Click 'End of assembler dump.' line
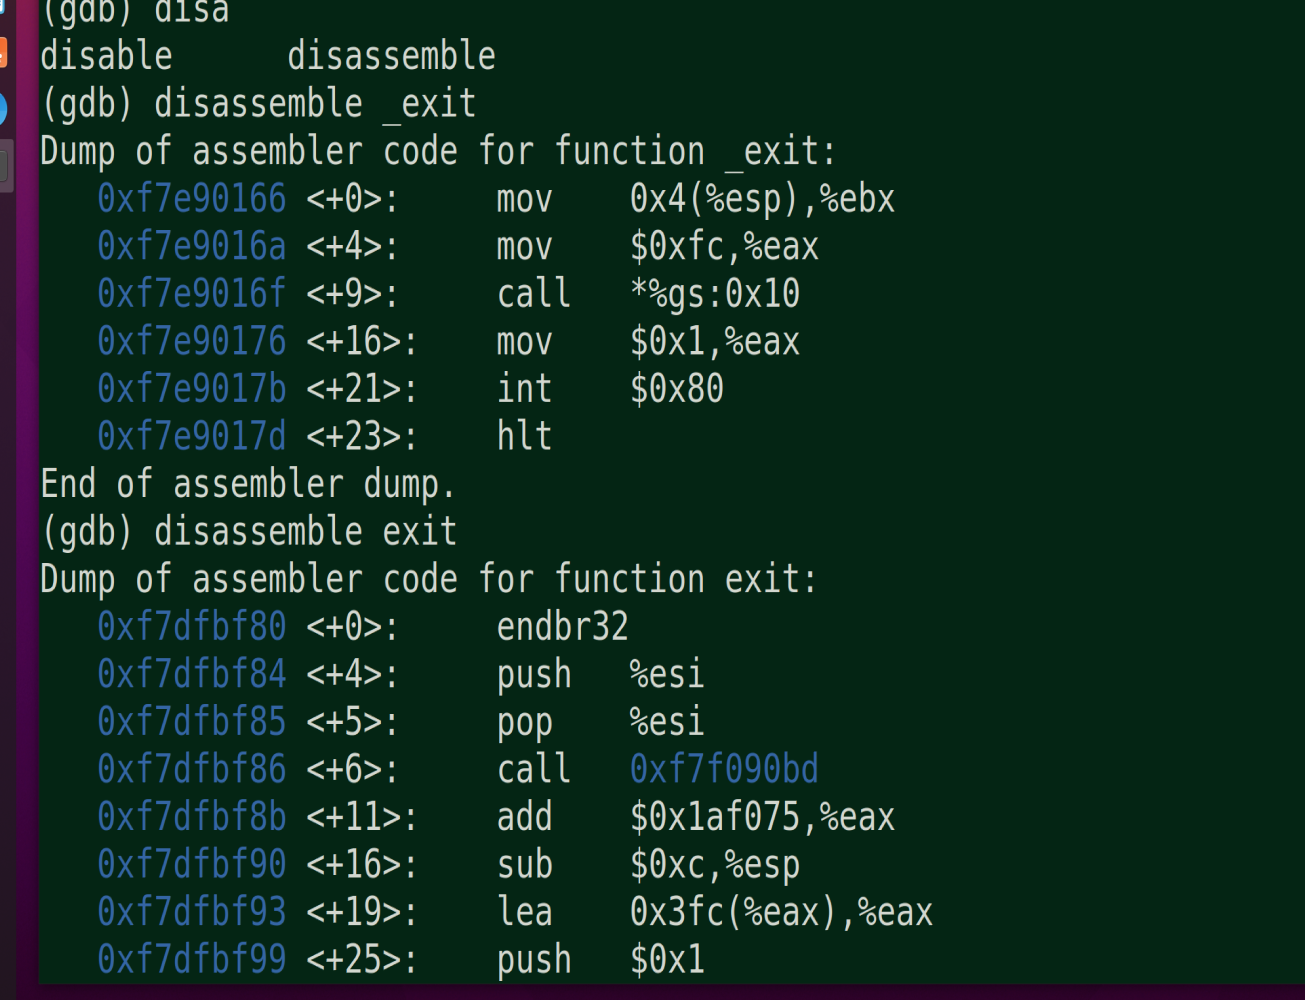This screenshot has width=1305, height=1000. 248,484
